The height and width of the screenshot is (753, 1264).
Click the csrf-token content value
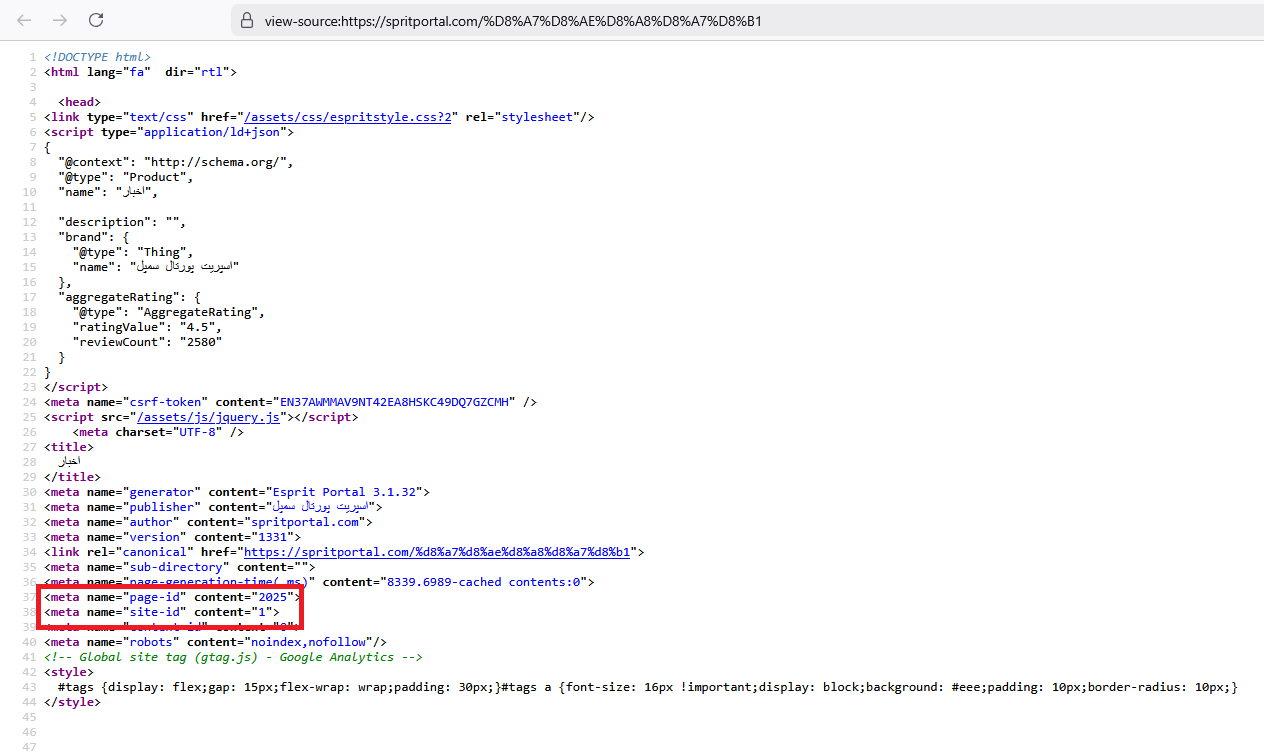pyautogui.click(x=396, y=402)
